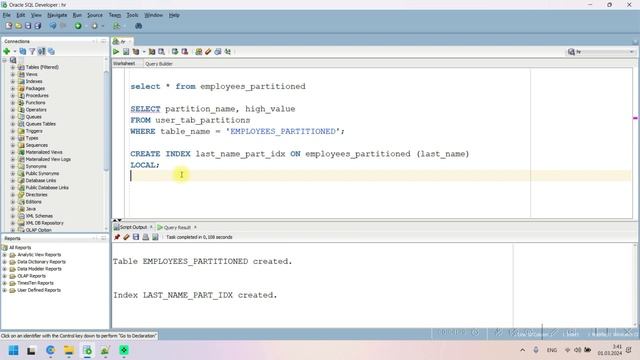Expand the Sequences tree node

pyautogui.click(x=13, y=145)
